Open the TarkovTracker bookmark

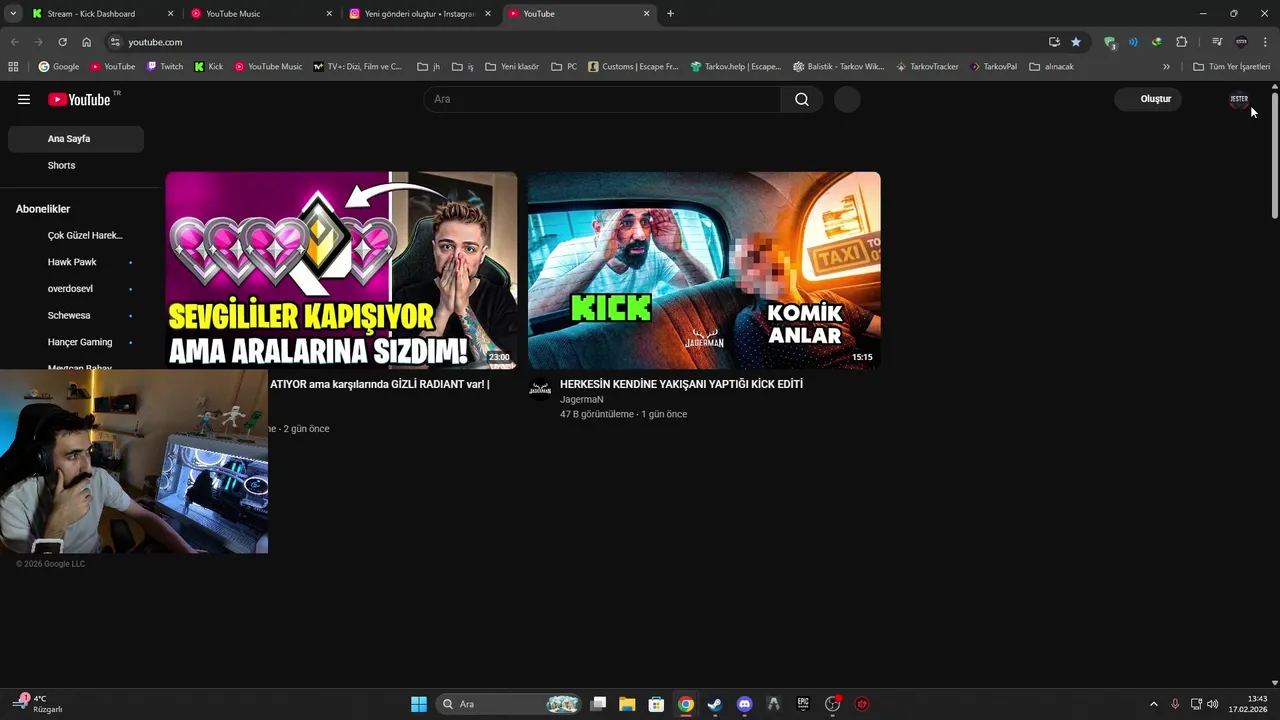pos(927,67)
